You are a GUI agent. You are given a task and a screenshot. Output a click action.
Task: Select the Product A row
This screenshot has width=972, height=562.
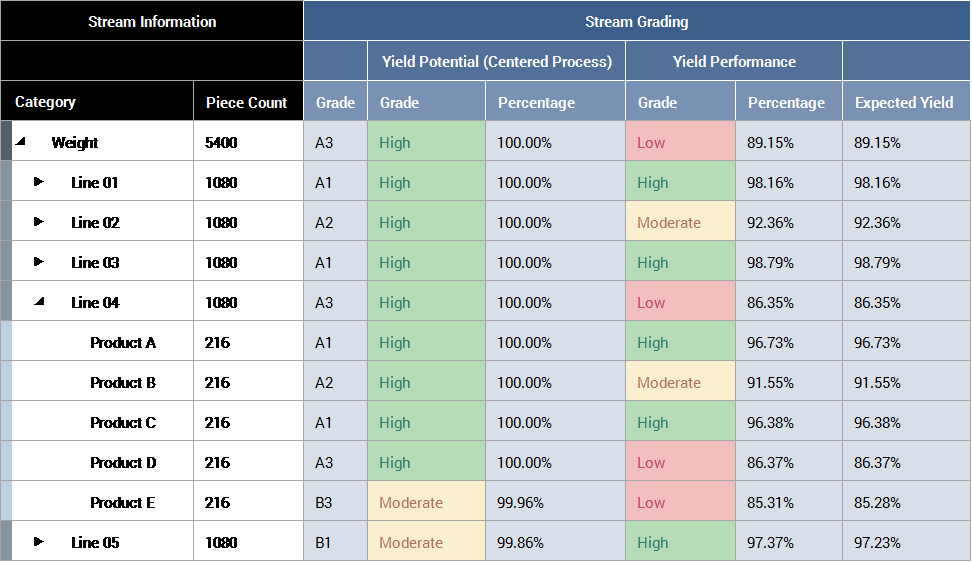(x=123, y=342)
